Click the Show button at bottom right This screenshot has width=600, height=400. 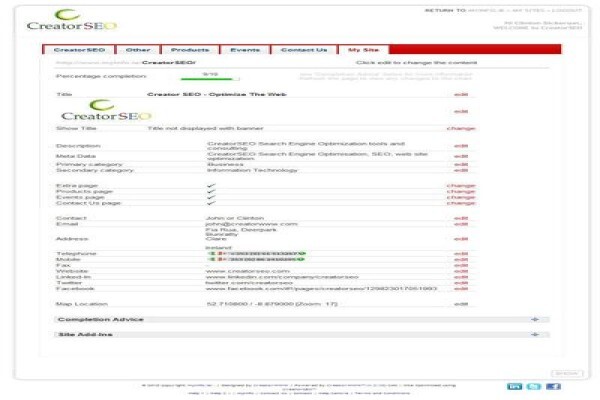pos(567,373)
